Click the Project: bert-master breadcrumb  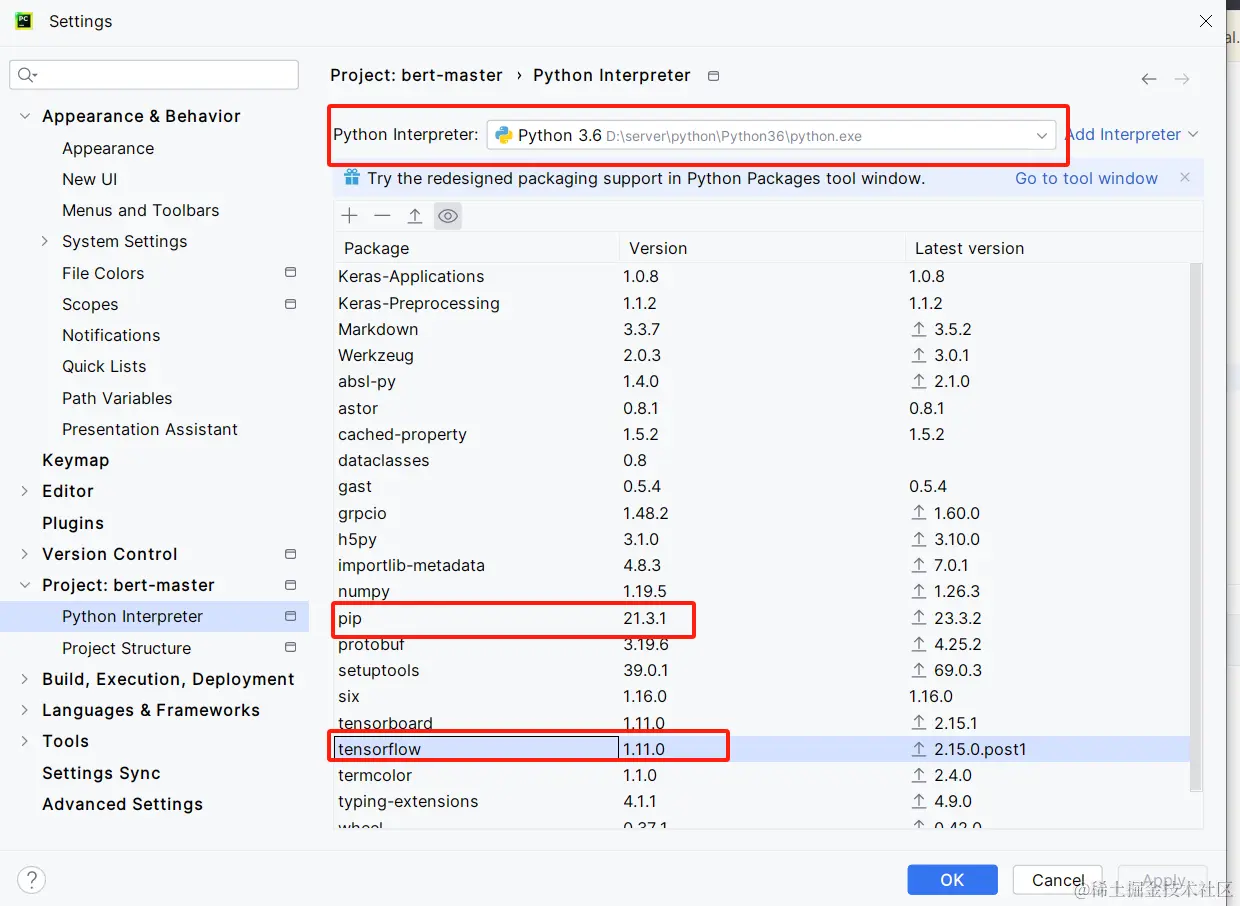(x=416, y=75)
